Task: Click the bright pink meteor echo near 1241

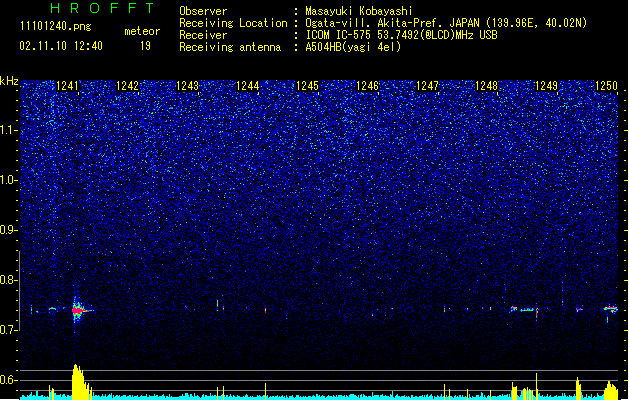Action: pyautogui.click(x=78, y=310)
